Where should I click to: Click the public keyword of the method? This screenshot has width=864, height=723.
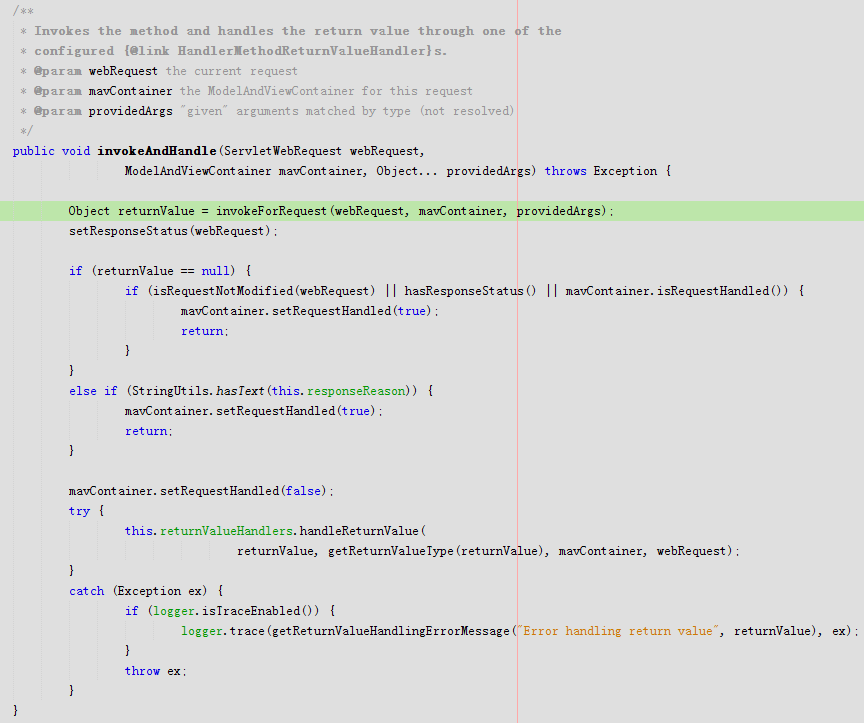click(34, 151)
